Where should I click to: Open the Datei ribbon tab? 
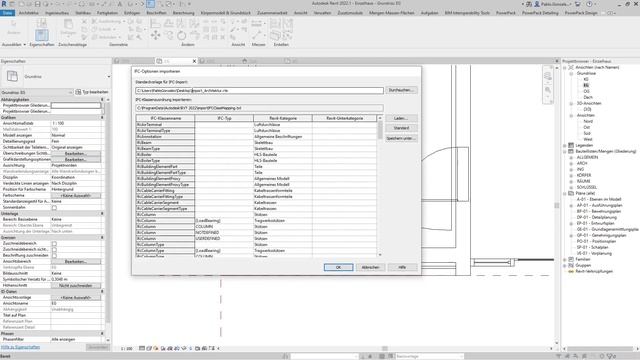[x=7, y=13]
